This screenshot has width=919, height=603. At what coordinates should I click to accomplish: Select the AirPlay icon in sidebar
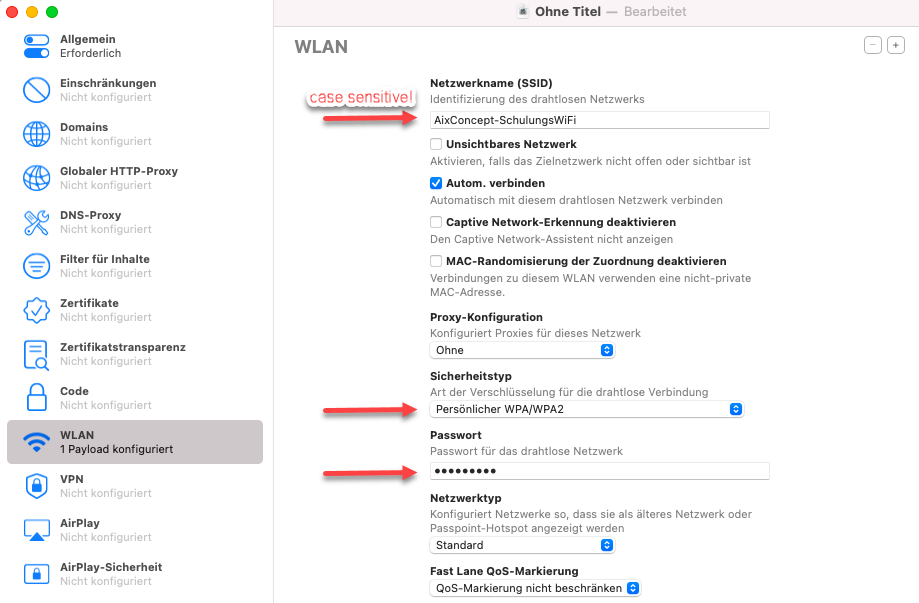point(37,530)
